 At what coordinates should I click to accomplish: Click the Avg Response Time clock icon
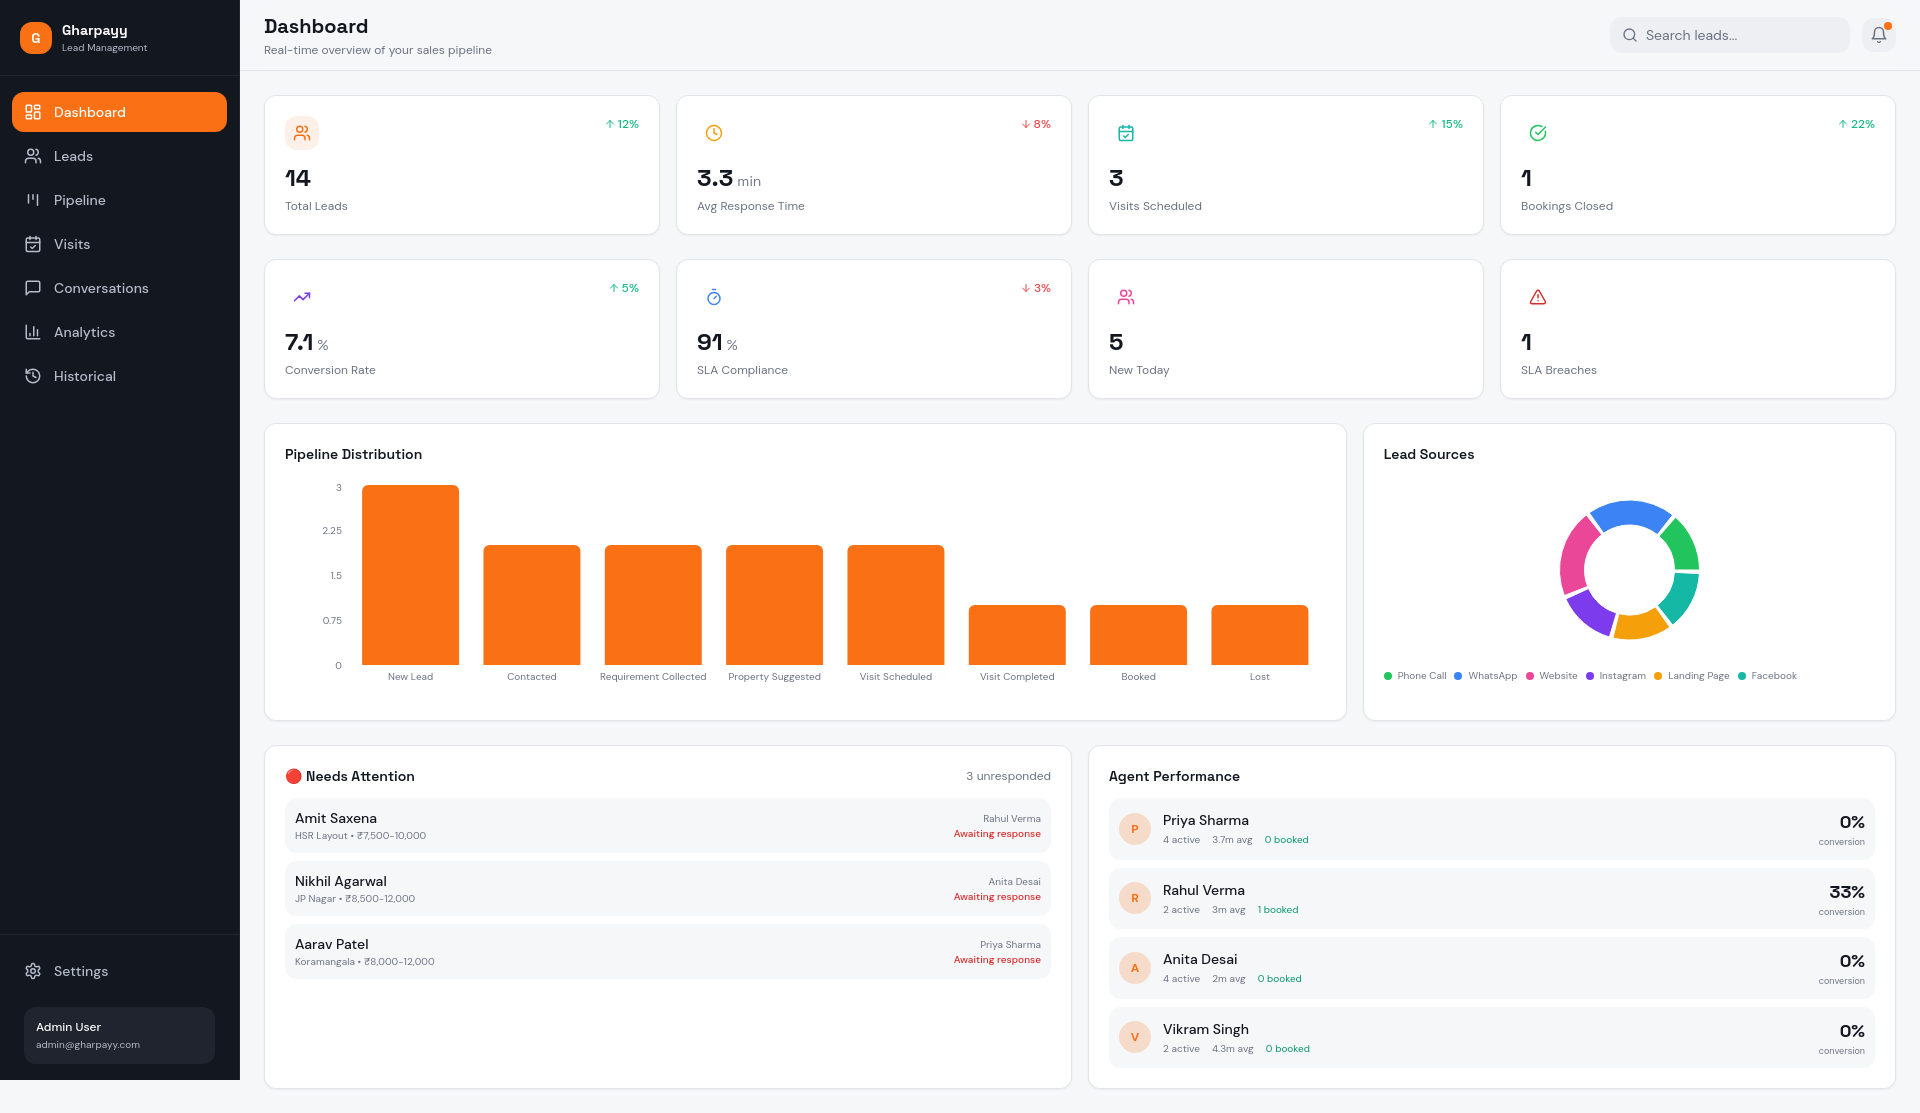point(714,133)
